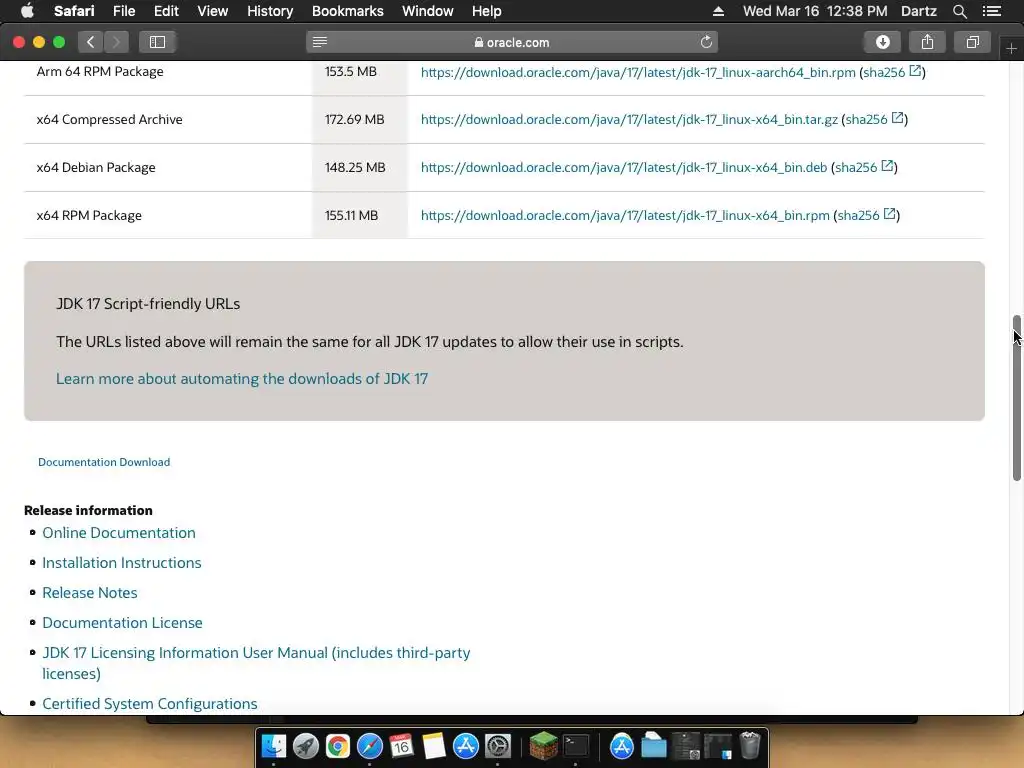Open sha256 external link for x64 tar.gz
1024x768 pixels.
(873, 120)
